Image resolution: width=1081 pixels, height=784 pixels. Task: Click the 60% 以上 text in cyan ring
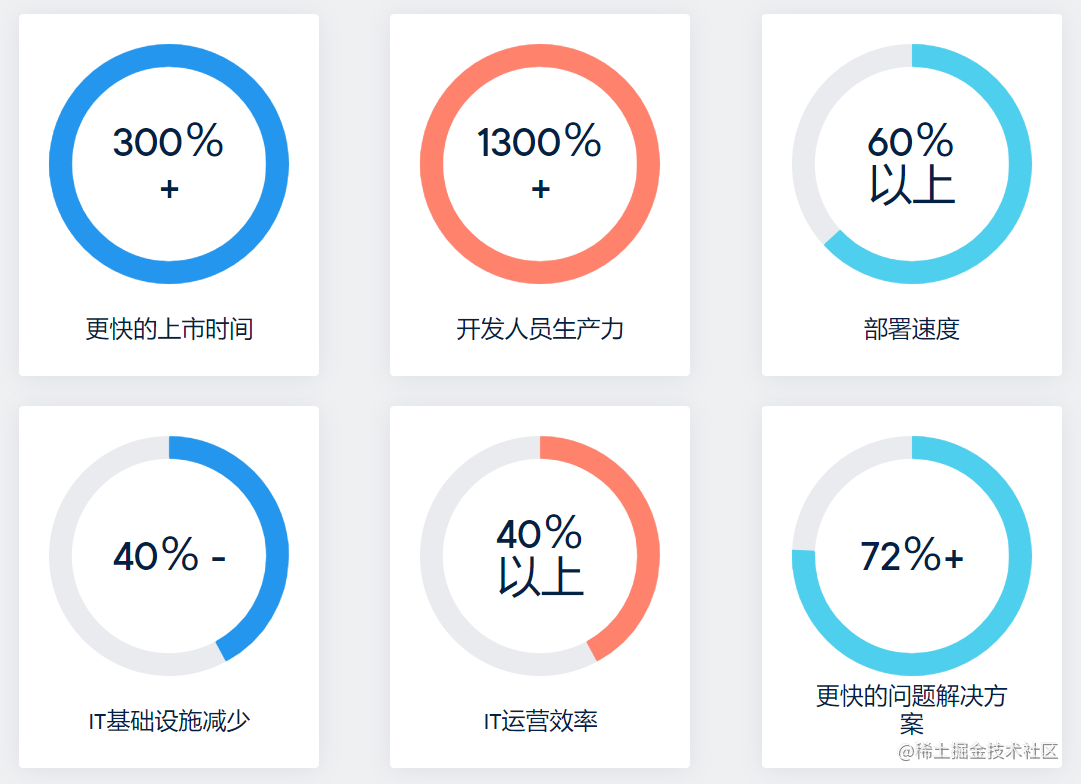tap(911, 163)
